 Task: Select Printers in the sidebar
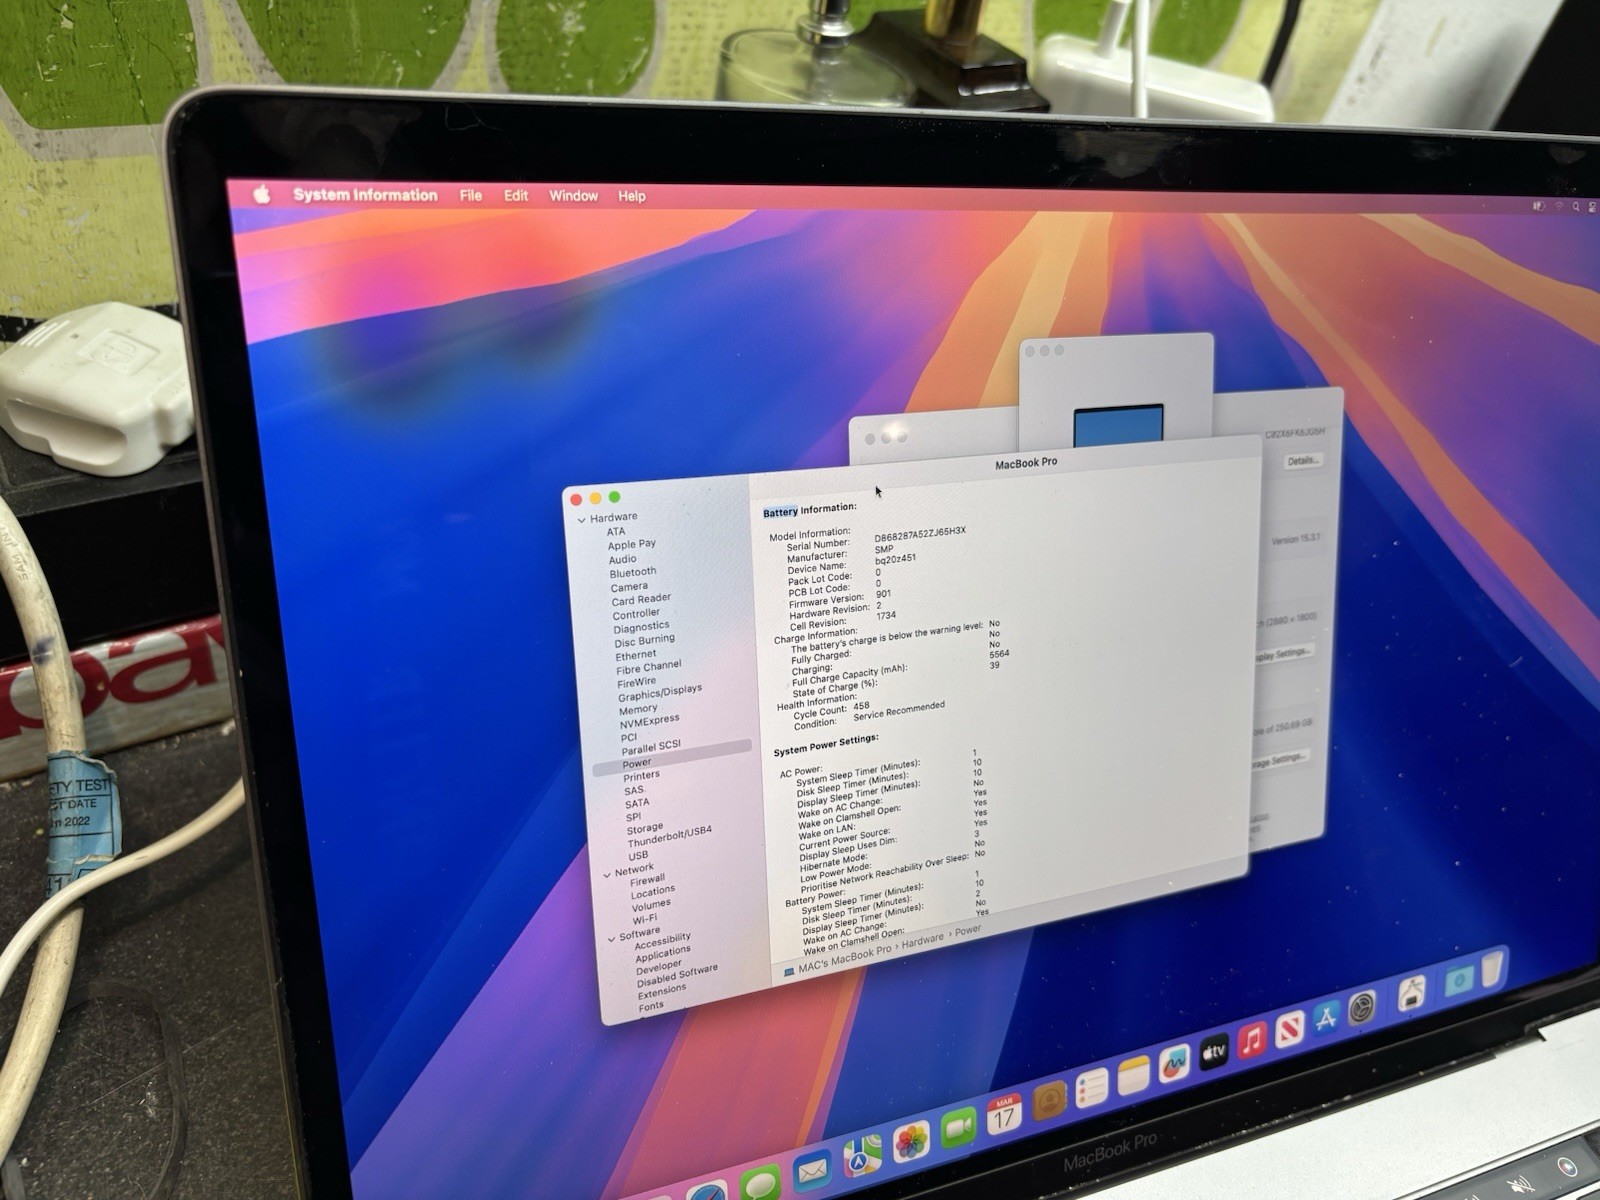coord(641,776)
